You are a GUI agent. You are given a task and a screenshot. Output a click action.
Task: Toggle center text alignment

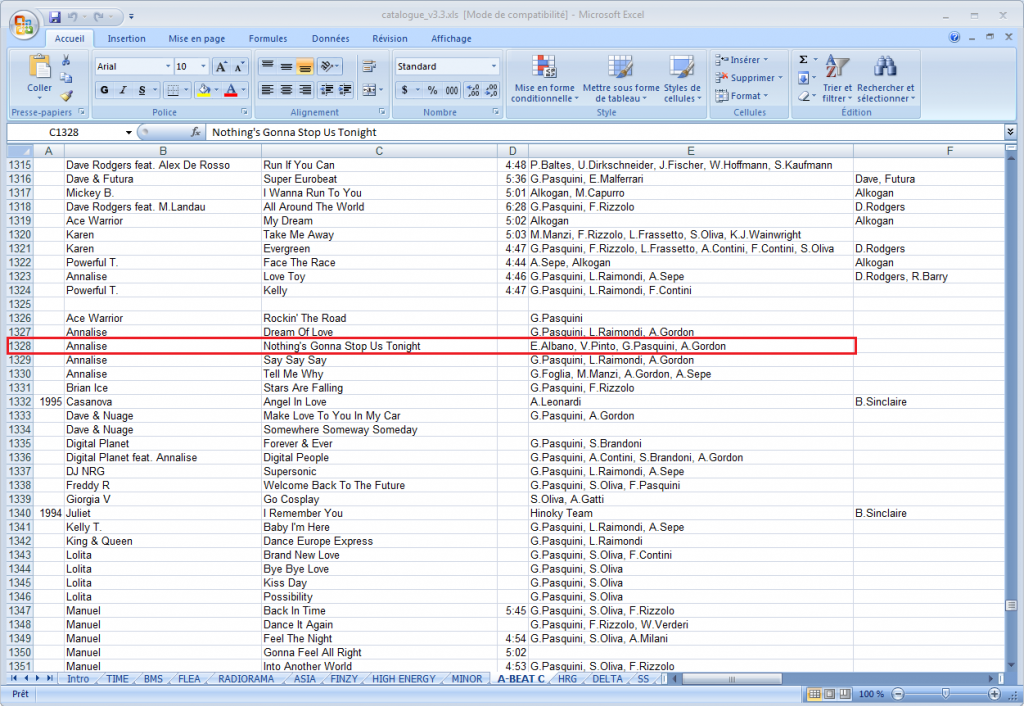click(286, 89)
